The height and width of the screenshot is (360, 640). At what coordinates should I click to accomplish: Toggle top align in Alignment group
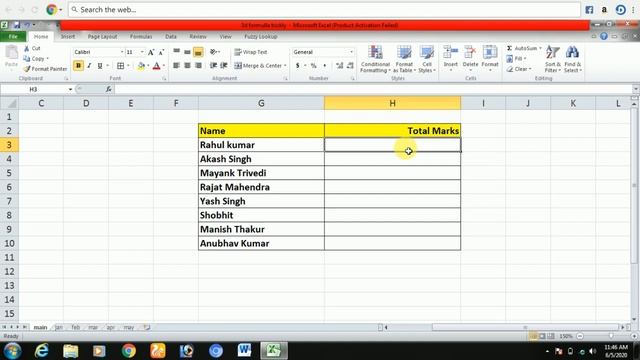pyautogui.click(x=176, y=52)
